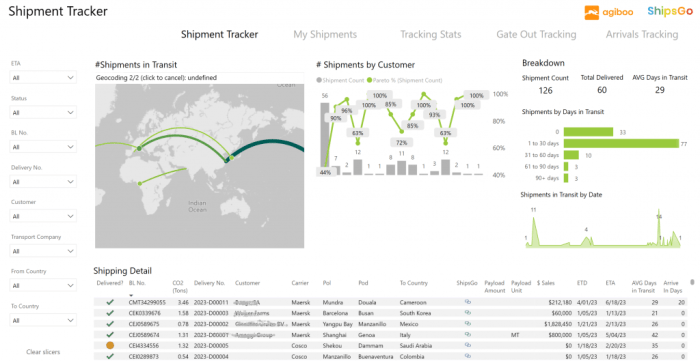Click the $212,180 sales cell
Viewport: 700px width, 361px height.
pyautogui.click(x=560, y=303)
